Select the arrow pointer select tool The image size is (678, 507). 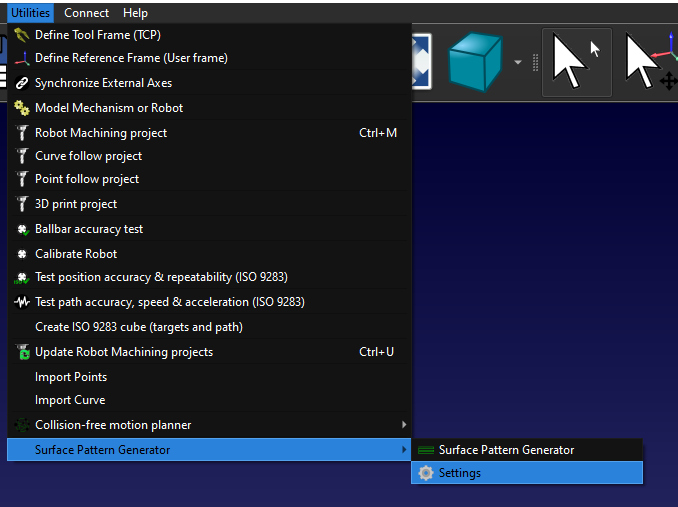tap(577, 62)
